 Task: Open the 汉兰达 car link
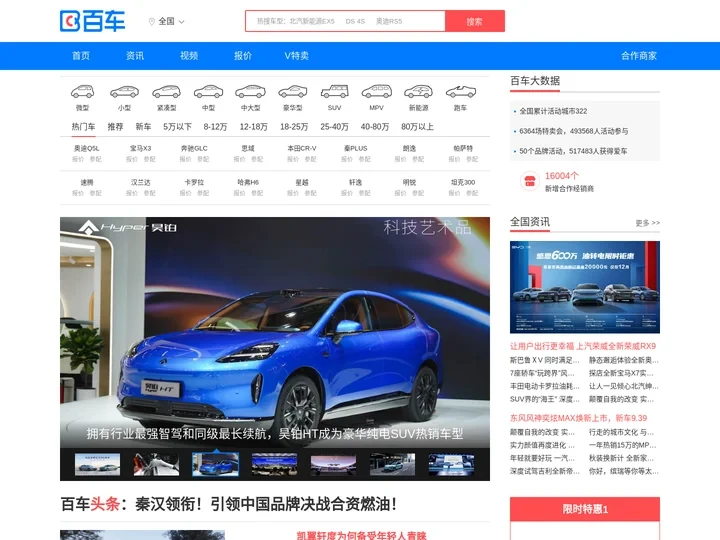pos(141,182)
